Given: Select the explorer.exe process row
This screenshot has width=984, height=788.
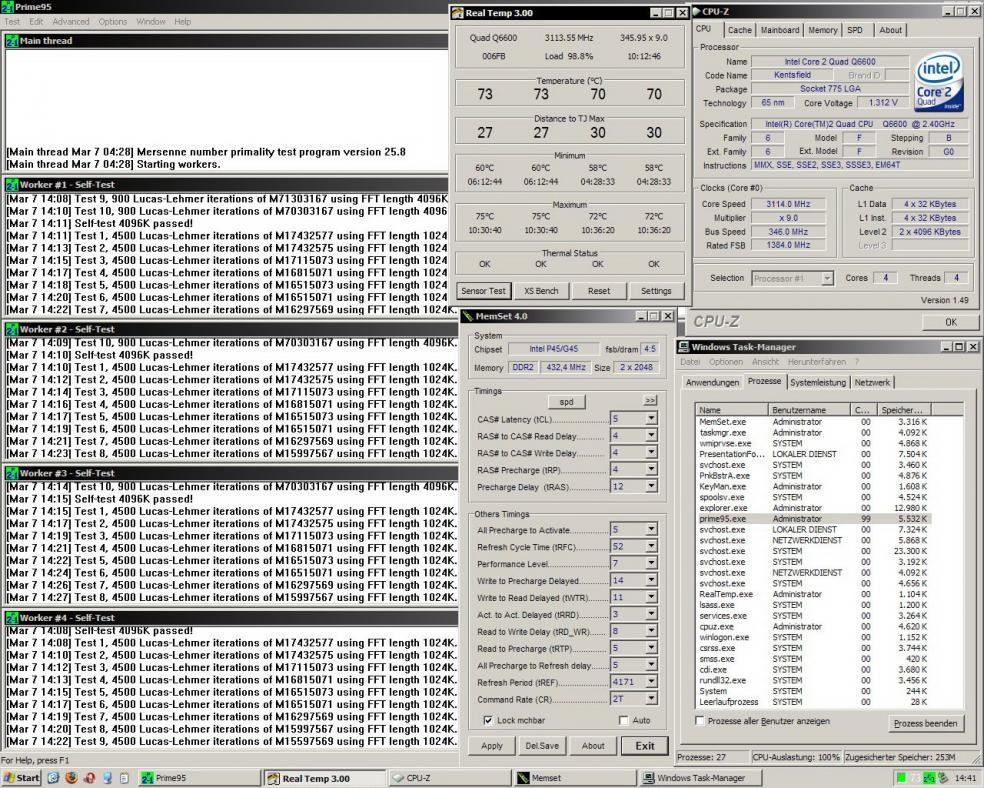Looking at the screenshot, I should pyautogui.click(x=813, y=508).
